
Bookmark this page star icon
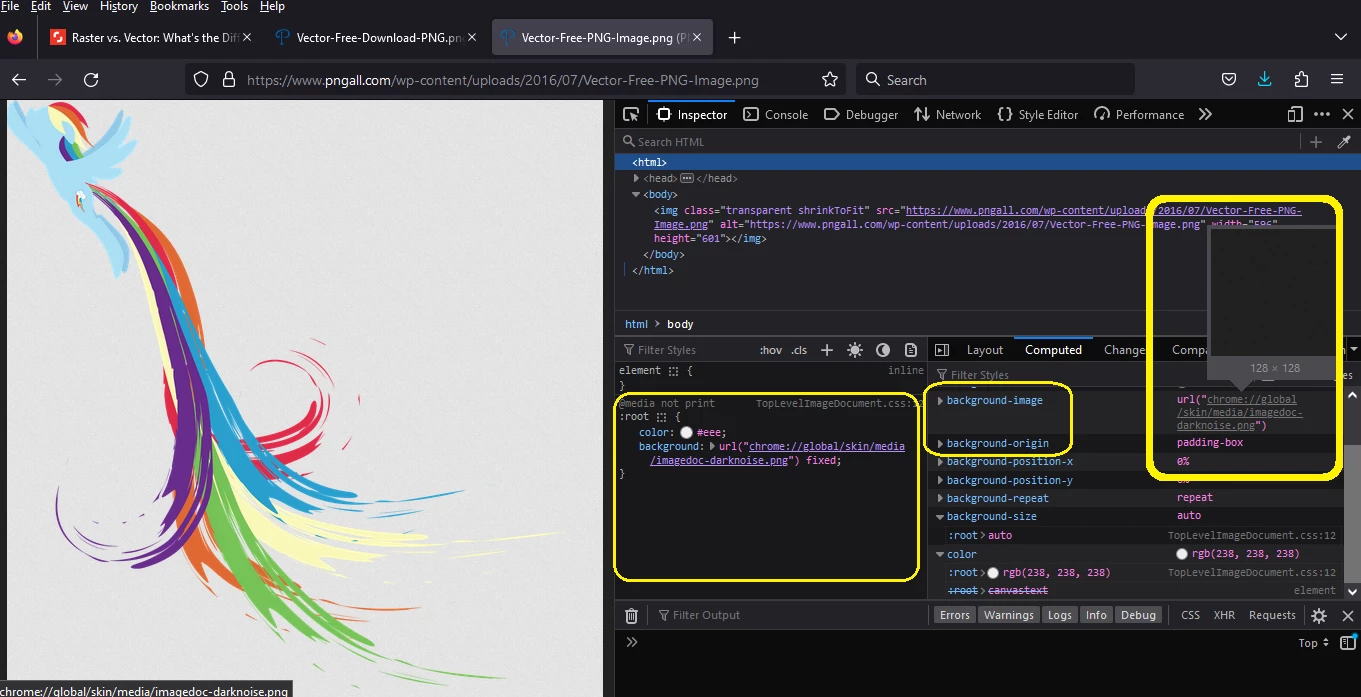pyautogui.click(x=829, y=80)
